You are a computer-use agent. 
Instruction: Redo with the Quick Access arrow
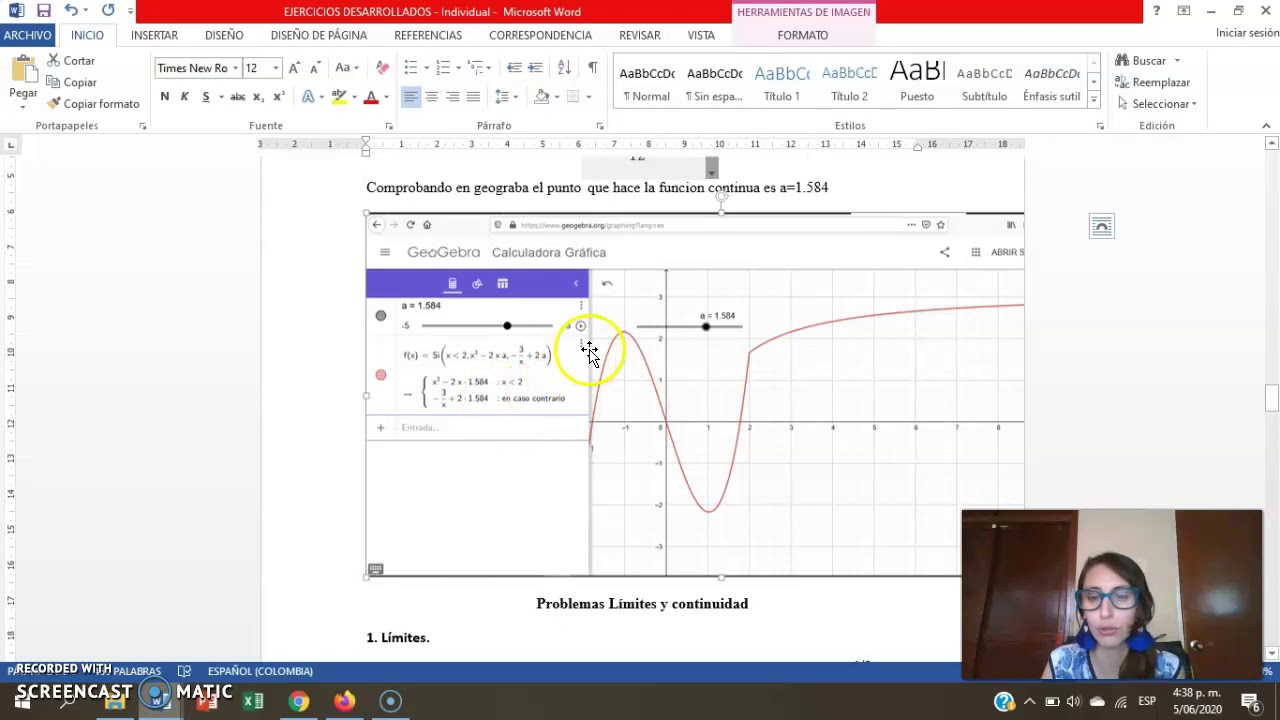point(108,11)
